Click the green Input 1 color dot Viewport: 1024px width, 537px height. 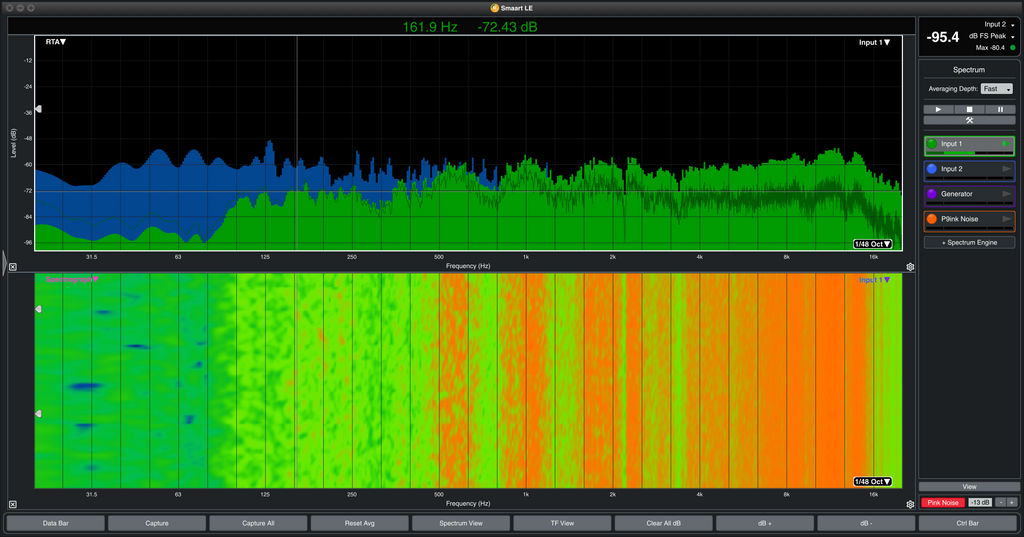[x=932, y=145]
